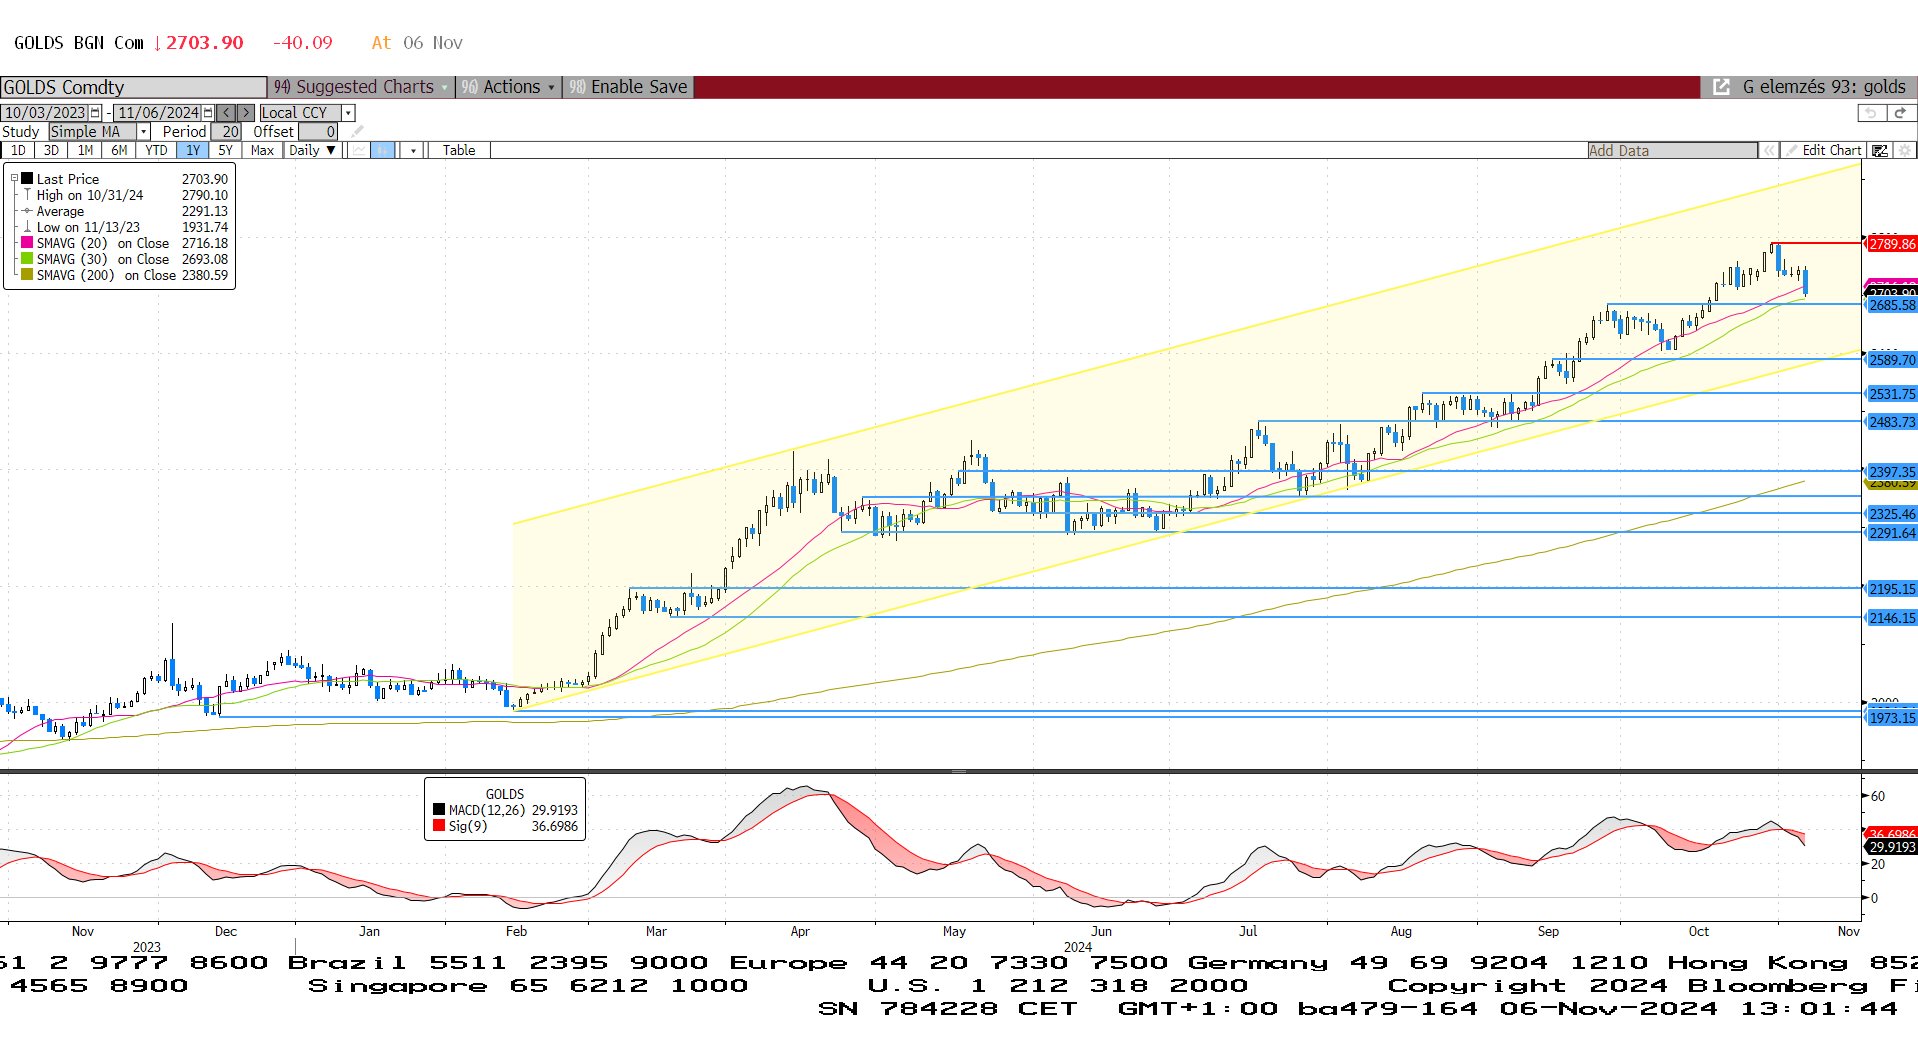Click the Period value field

[x=226, y=131]
